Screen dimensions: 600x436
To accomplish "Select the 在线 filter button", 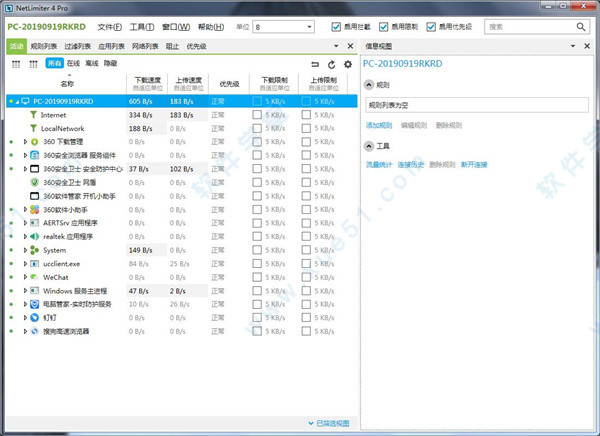I will (x=73, y=63).
